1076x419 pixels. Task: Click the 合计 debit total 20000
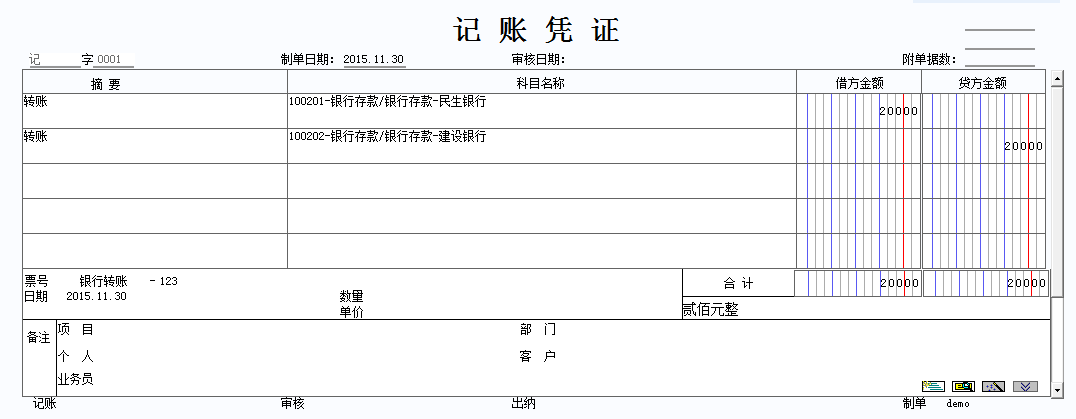[900, 283]
